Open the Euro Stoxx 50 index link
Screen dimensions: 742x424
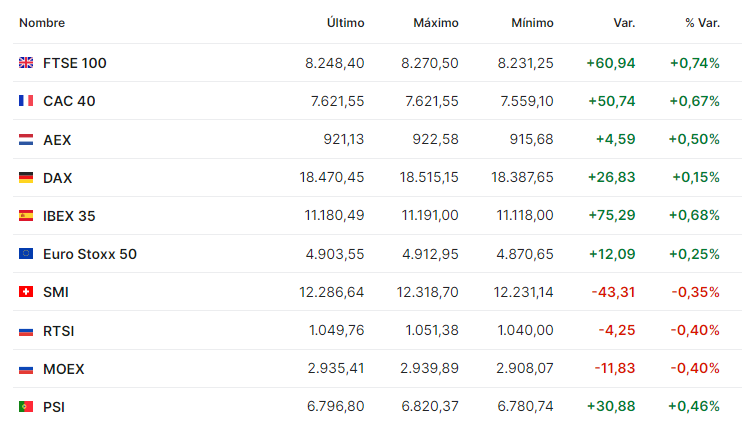click(90, 254)
